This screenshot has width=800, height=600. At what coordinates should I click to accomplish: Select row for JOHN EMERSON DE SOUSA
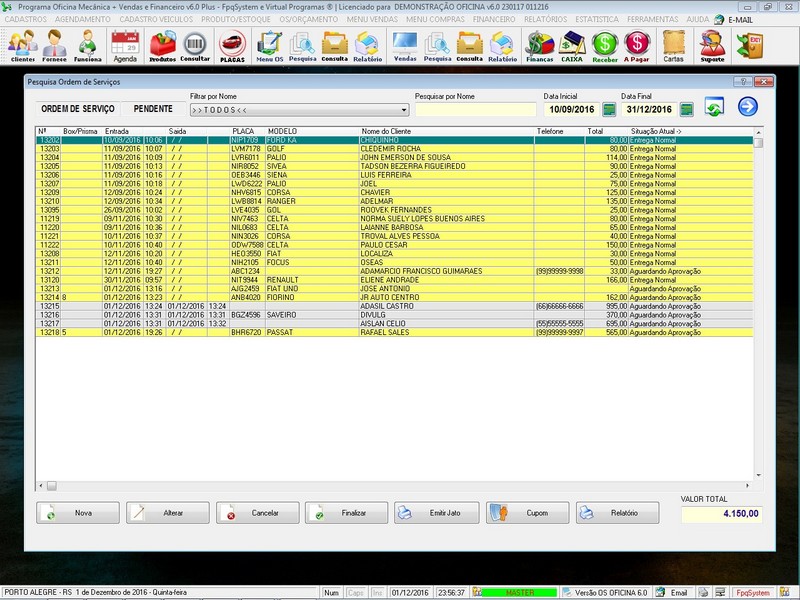pos(394,158)
